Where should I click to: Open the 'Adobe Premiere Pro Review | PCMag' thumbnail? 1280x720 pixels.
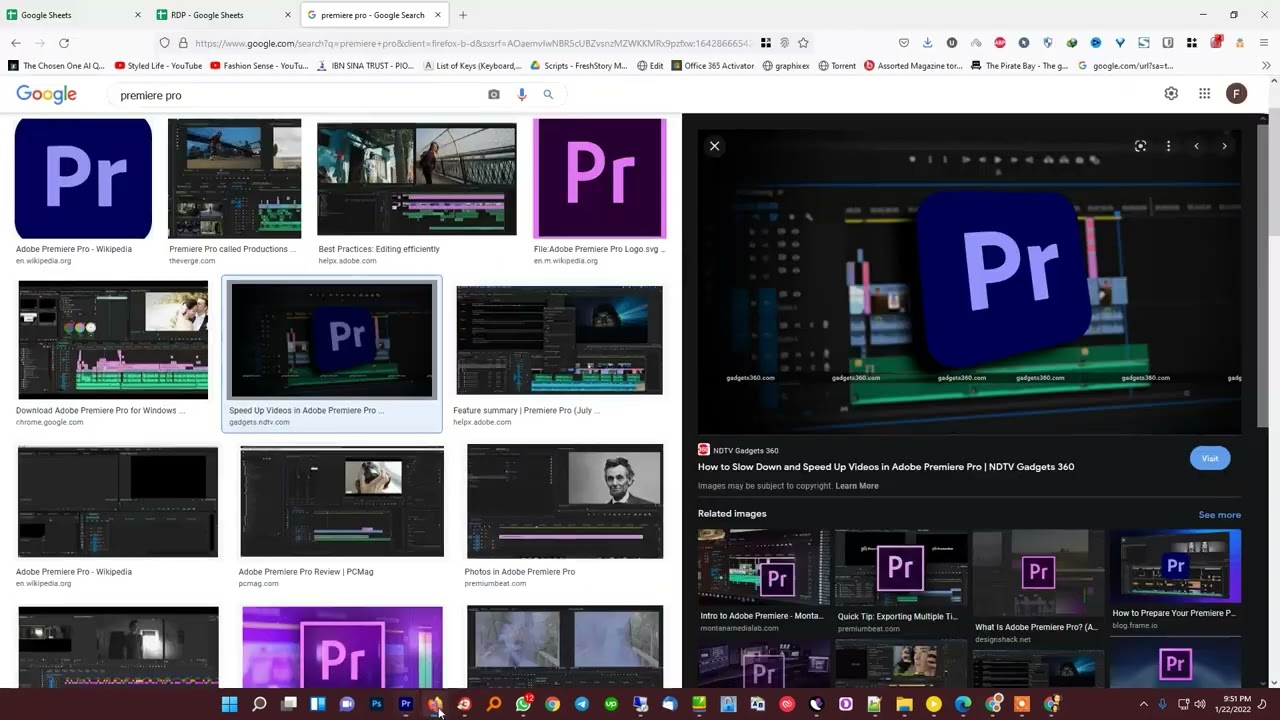click(x=342, y=502)
